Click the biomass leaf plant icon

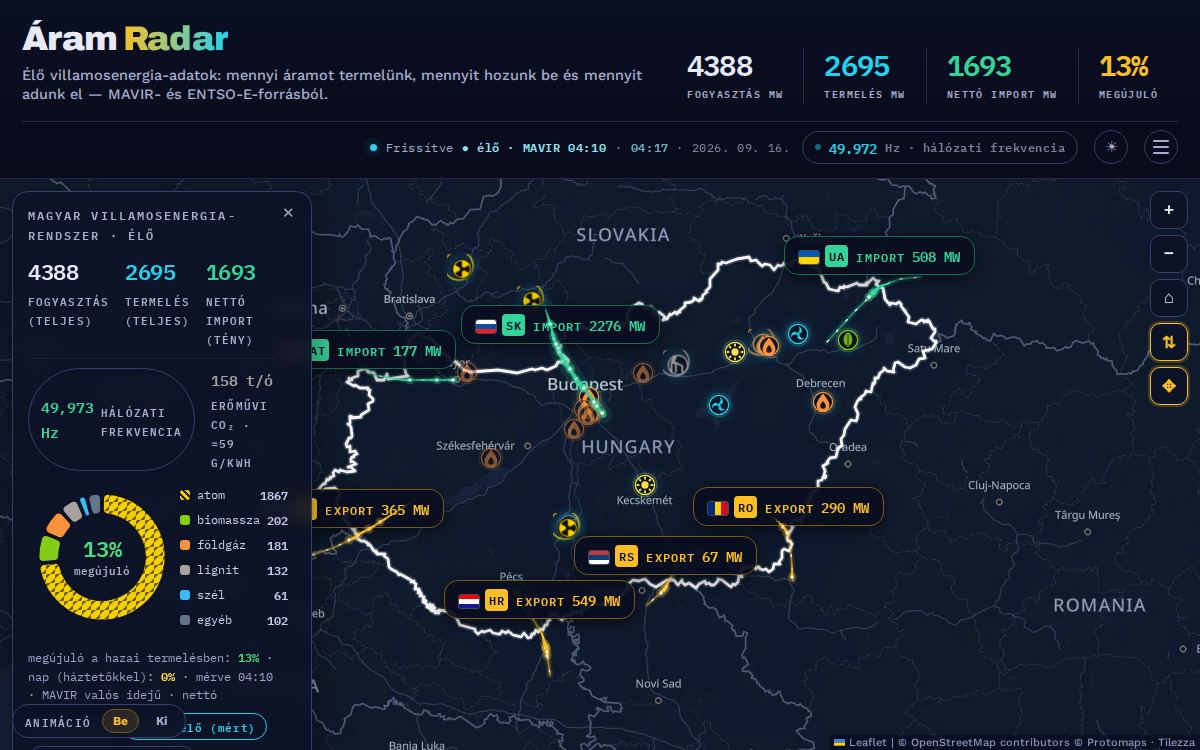click(847, 340)
